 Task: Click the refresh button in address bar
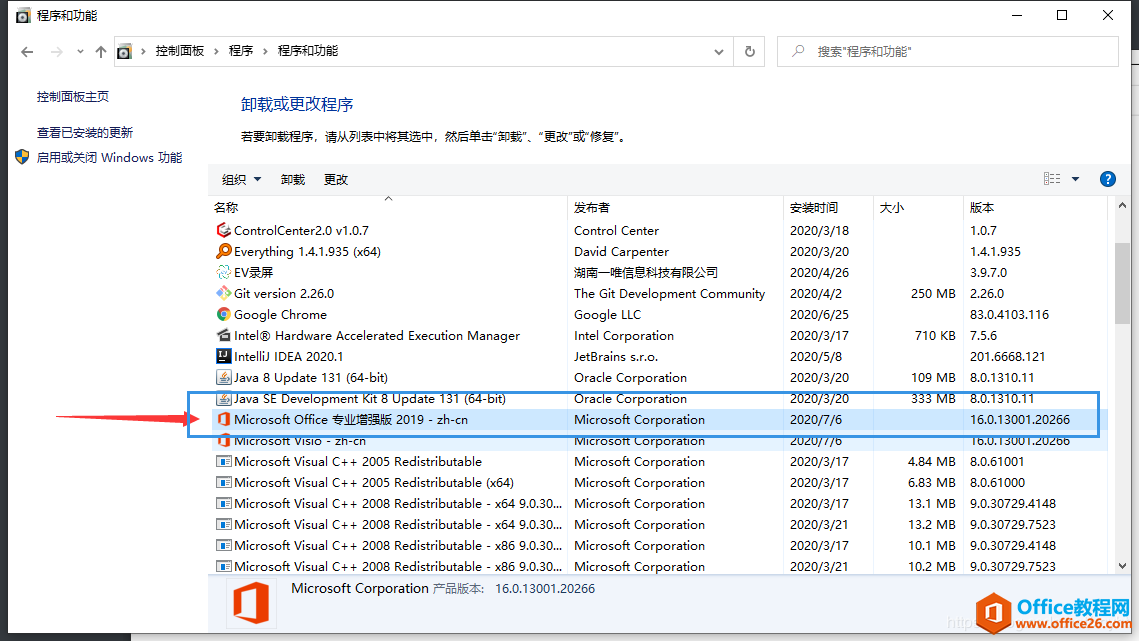click(750, 52)
